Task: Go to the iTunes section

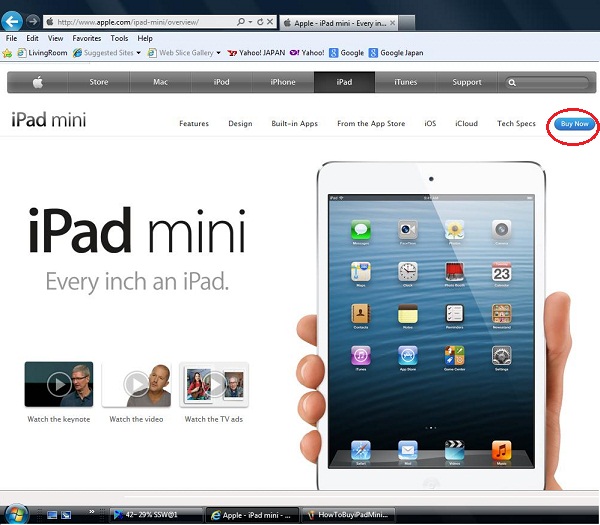Action: tap(406, 82)
